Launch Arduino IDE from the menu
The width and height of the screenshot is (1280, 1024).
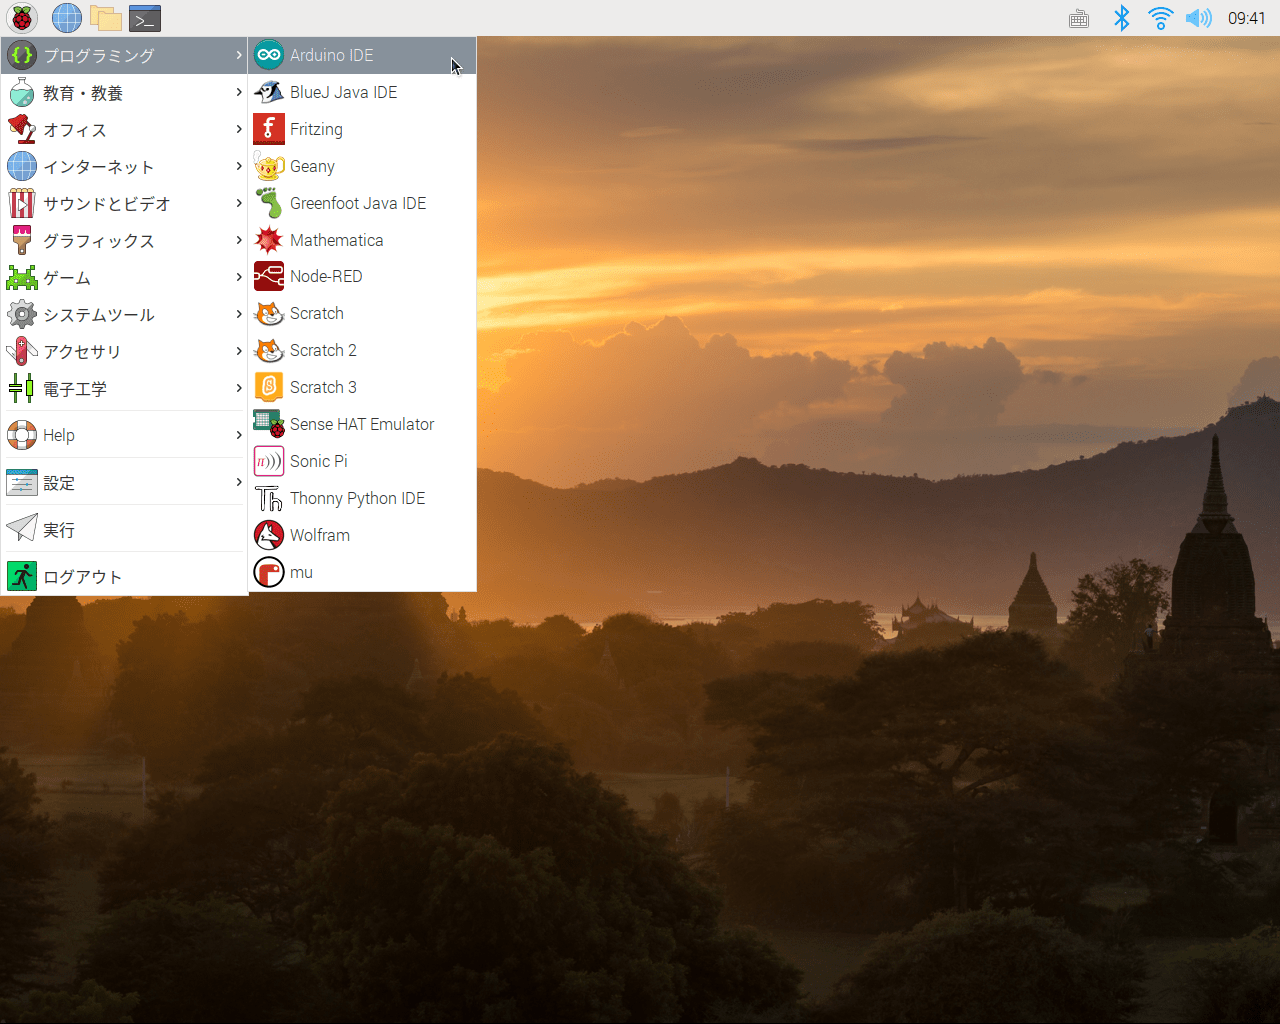332,55
